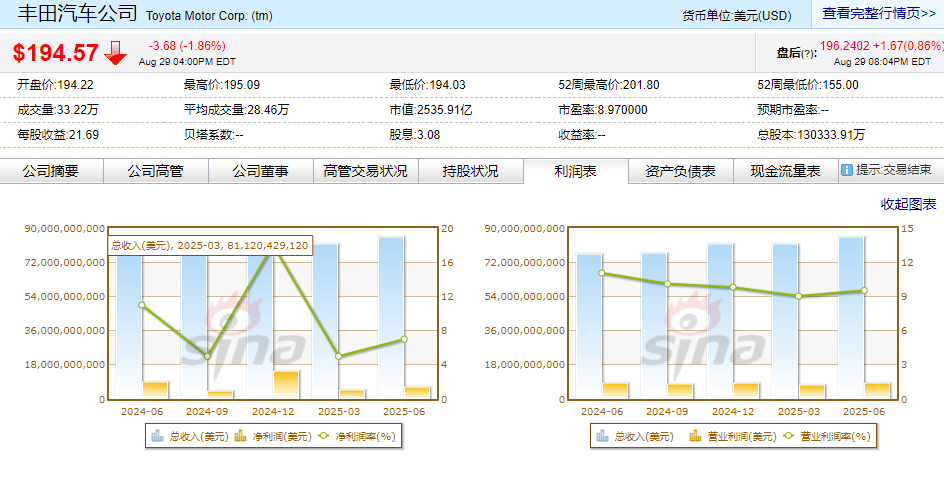Click 净利润率(%) legend marker in left chart
Image resolution: width=944 pixels, height=477 pixels.
click(x=323, y=436)
